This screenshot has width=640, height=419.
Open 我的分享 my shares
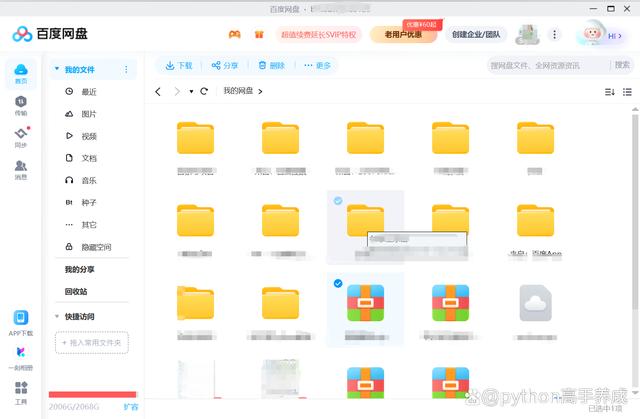coord(80,269)
